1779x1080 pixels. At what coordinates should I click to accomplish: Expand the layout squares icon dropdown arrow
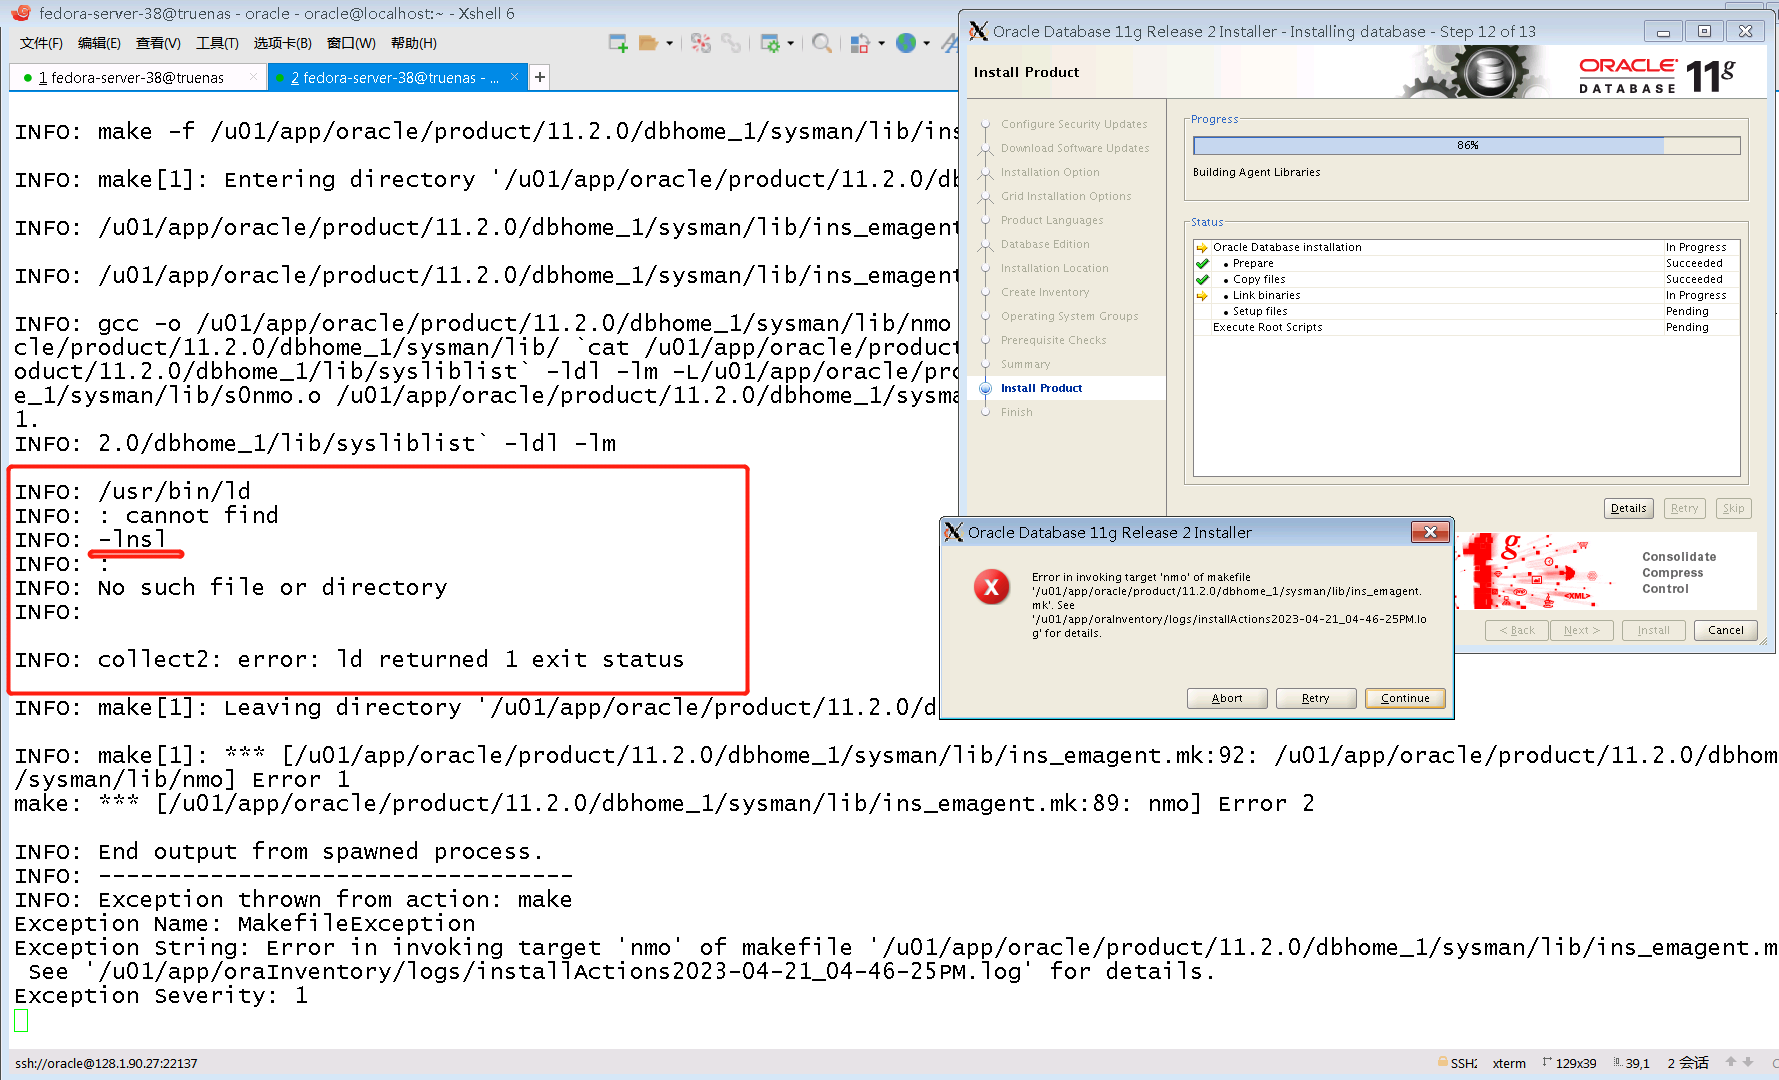[881, 43]
